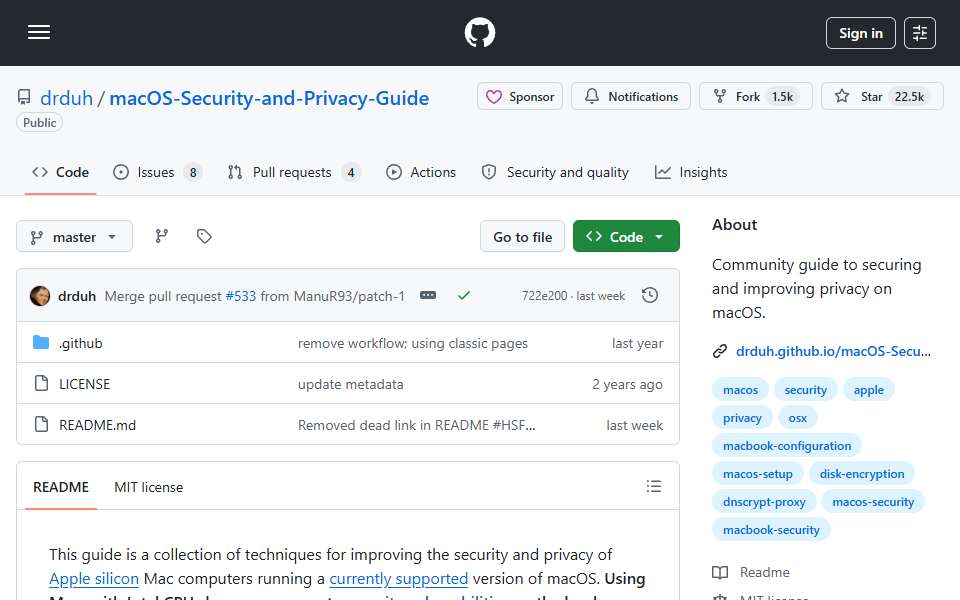This screenshot has height=600, width=960.
Task: Click the macos-setup topic tag
Action: click(x=757, y=474)
